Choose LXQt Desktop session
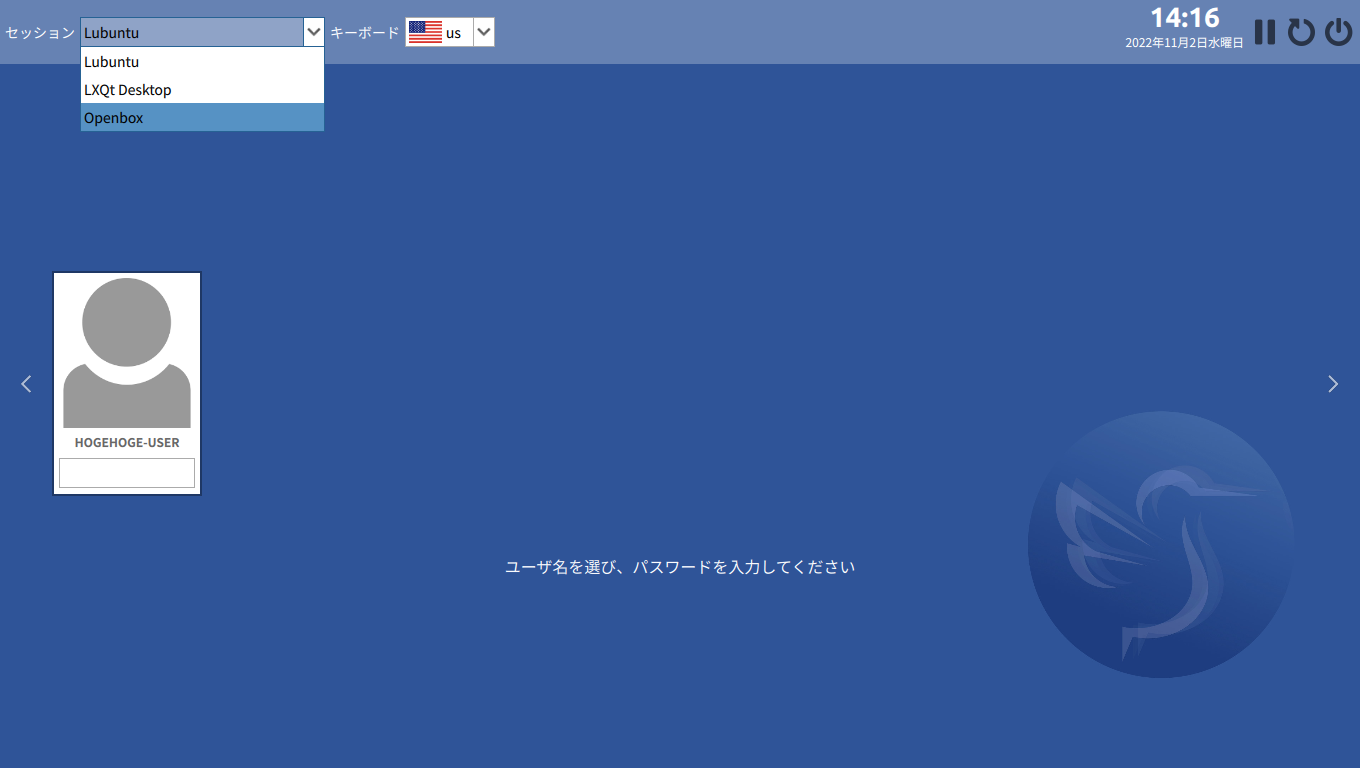Image resolution: width=1360 pixels, height=768 pixels. (x=203, y=90)
